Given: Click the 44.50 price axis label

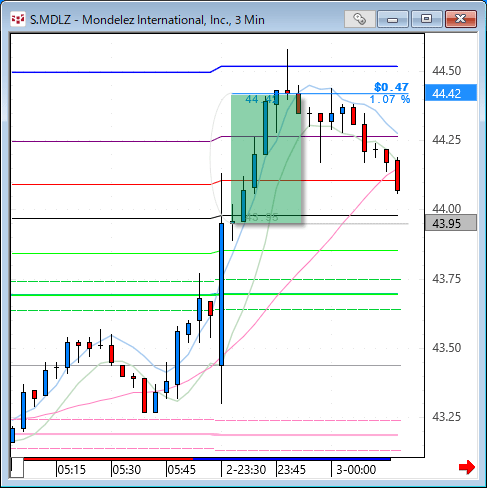Looking at the screenshot, I should click(446, 71).
